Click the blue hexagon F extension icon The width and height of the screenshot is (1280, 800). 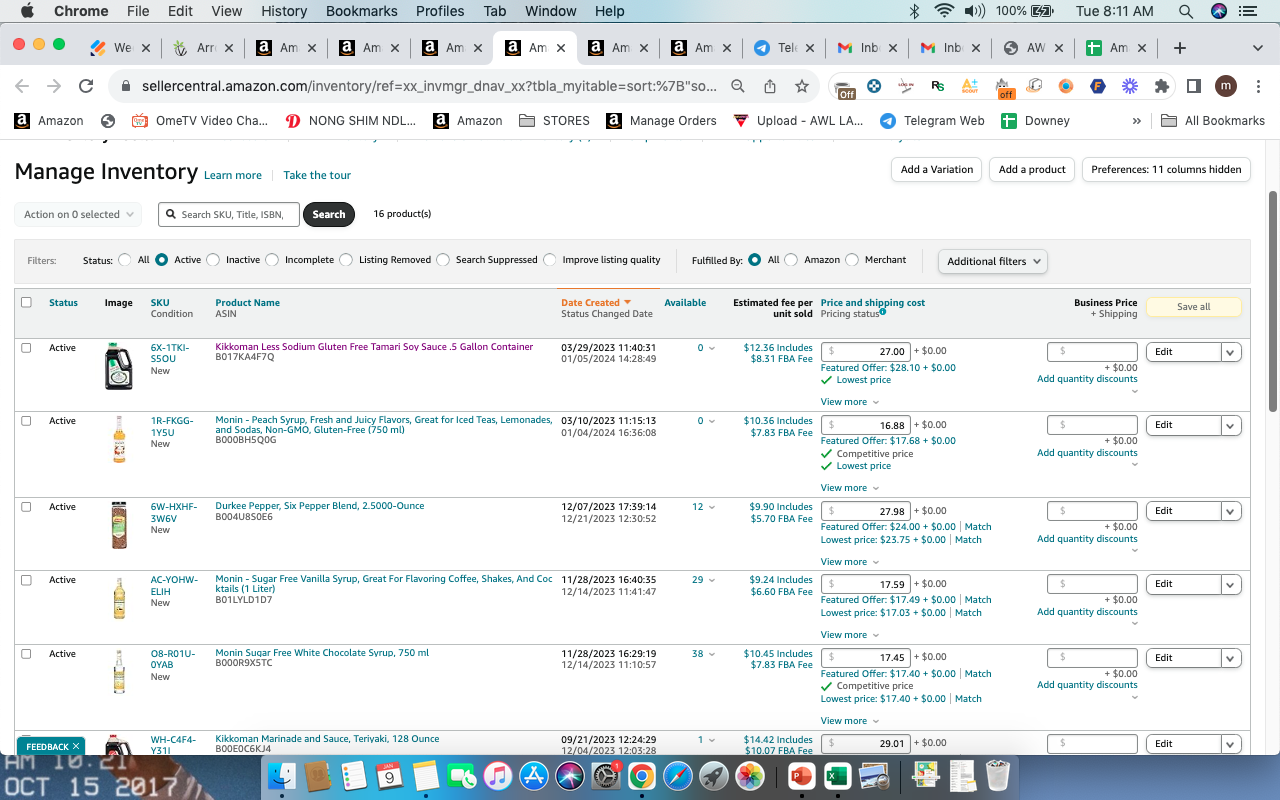click(1098, 86)
